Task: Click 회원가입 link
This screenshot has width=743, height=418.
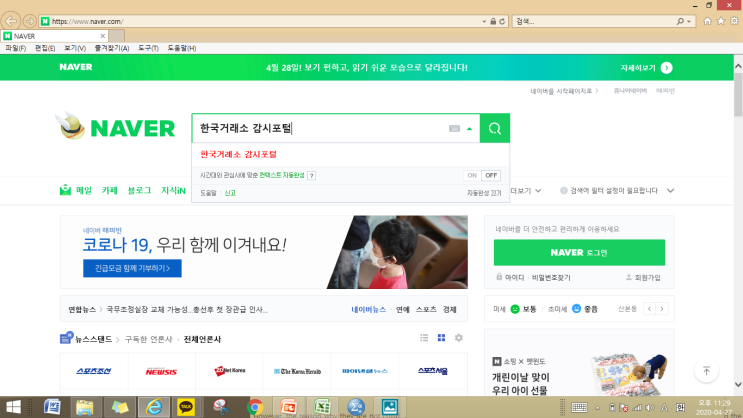Action: click(643, 278)
